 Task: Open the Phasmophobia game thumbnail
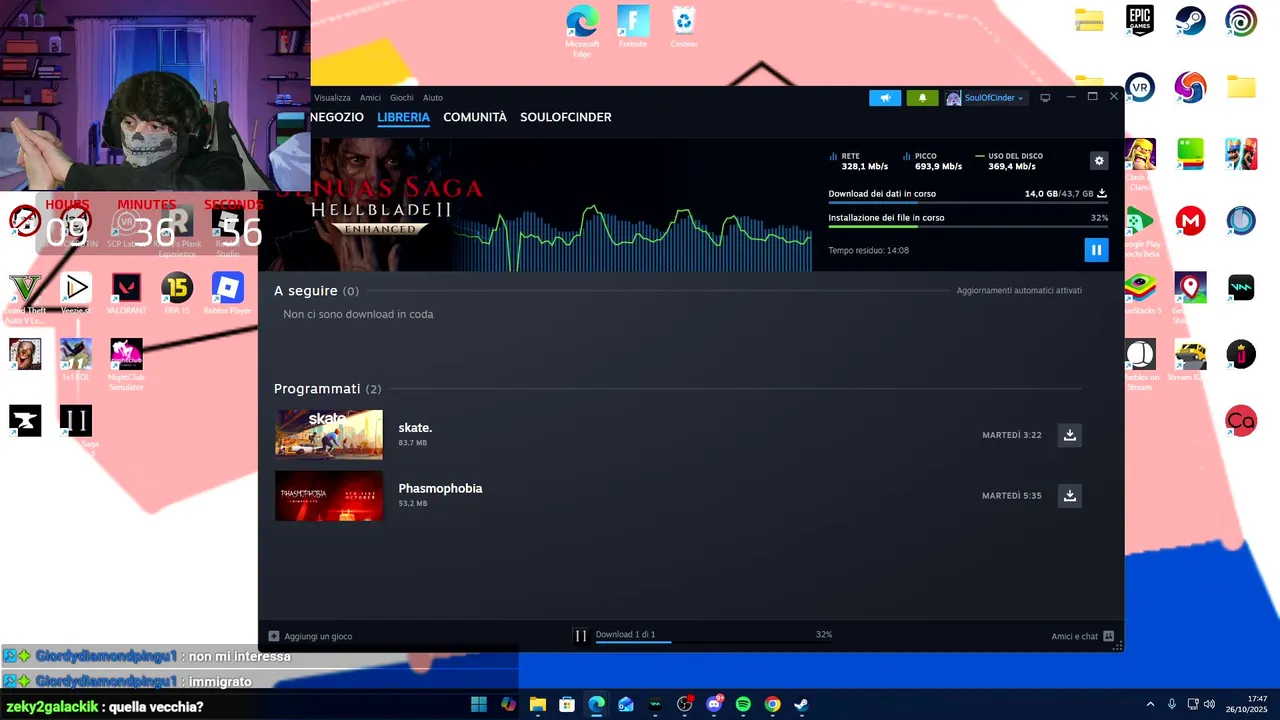click(x=329, y=496)
